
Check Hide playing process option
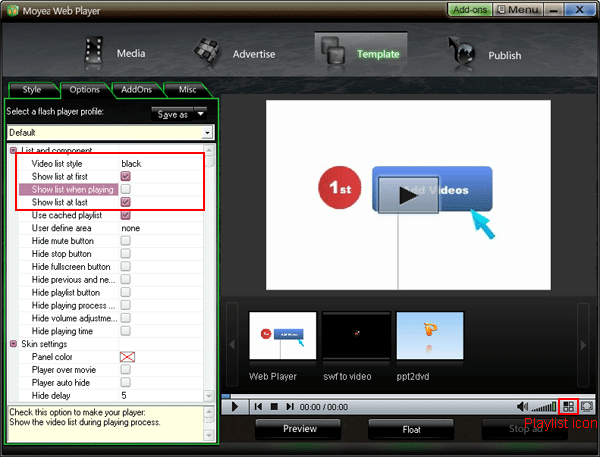[126, 305]
